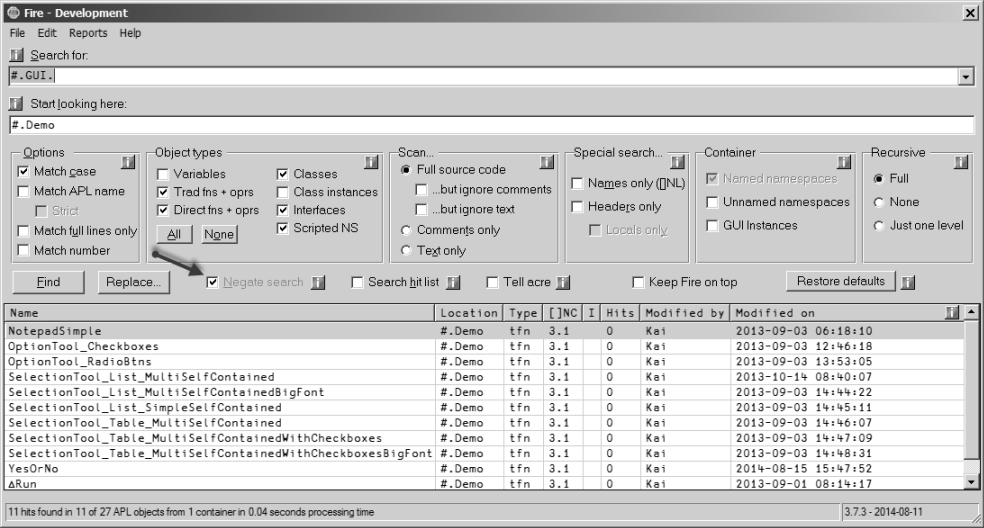Viewport: 984px width, 528px height.
Task: Open the File menu
Action: 18,33
